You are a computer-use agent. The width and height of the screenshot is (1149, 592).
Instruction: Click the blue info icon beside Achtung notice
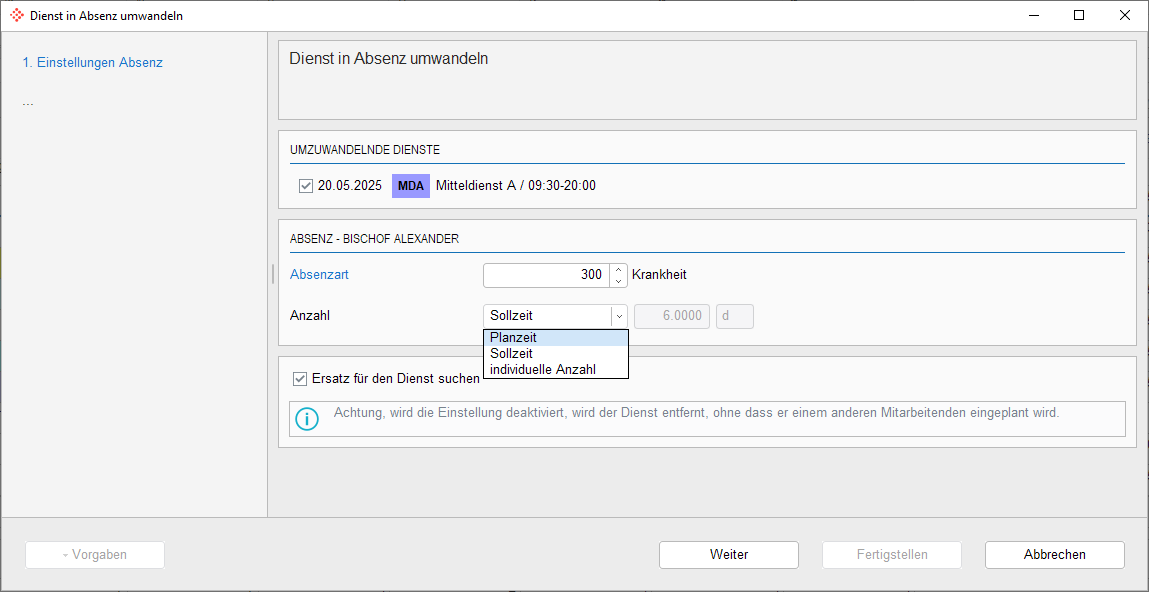(x=307, y=419)
